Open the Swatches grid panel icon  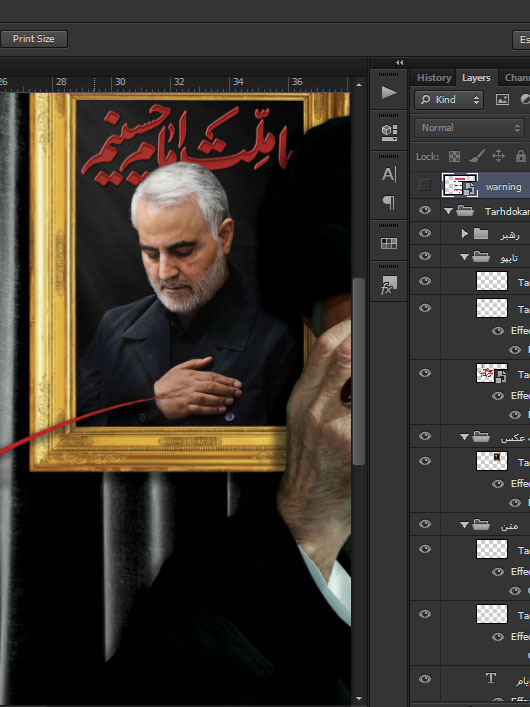click(389, 243)
